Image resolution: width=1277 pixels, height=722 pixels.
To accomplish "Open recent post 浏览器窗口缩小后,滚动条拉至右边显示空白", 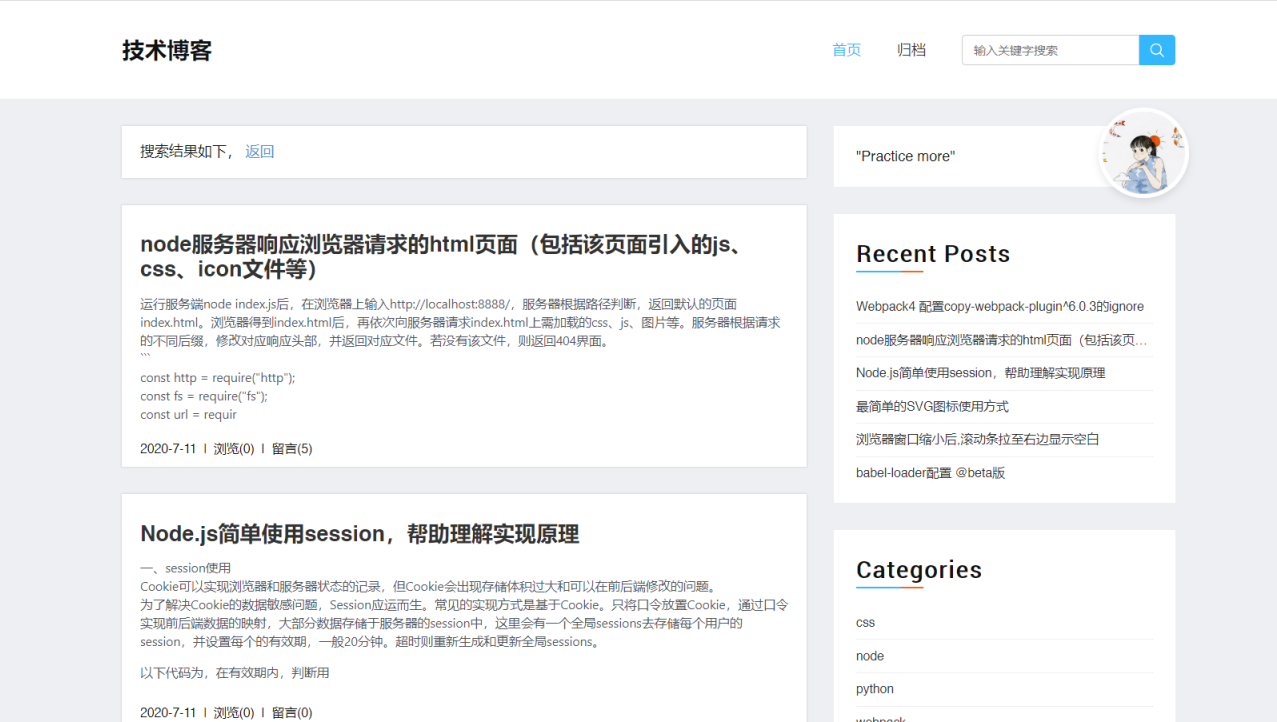I will (977, 439).
